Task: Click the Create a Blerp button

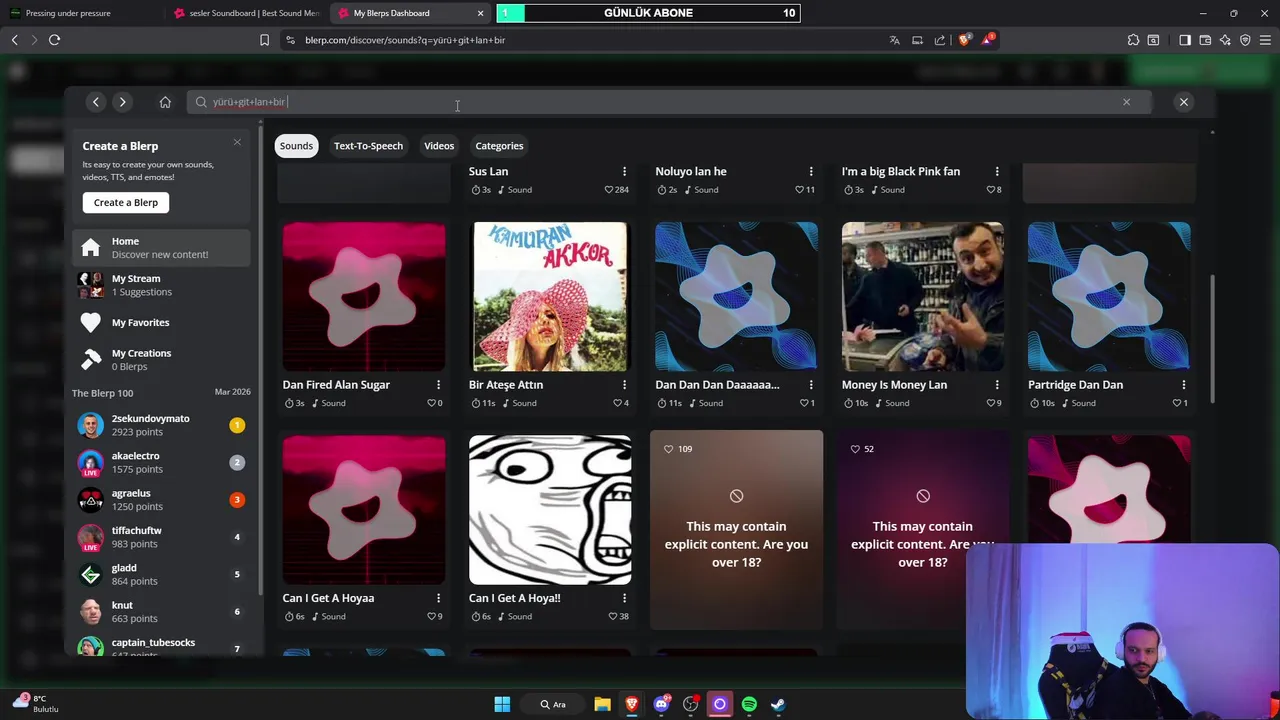Action: pyautogui.click(x=126, y=202)
